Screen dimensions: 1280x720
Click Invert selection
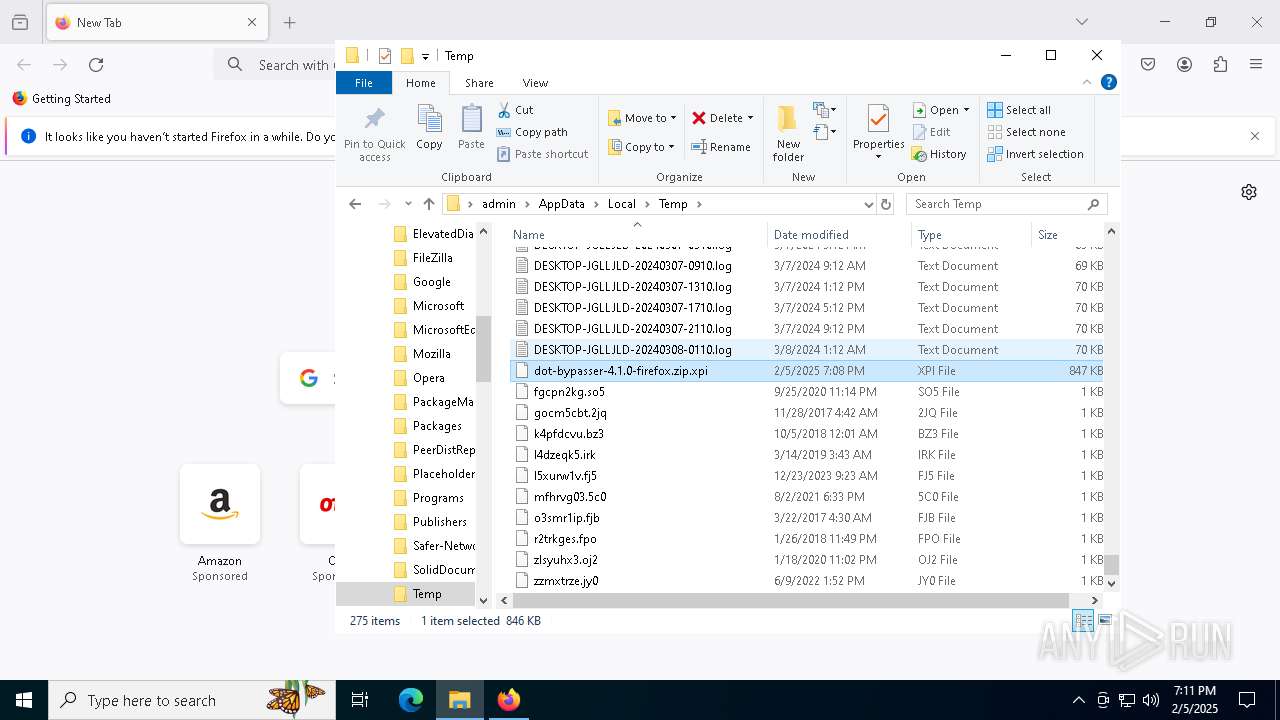tap(1035, 154)
